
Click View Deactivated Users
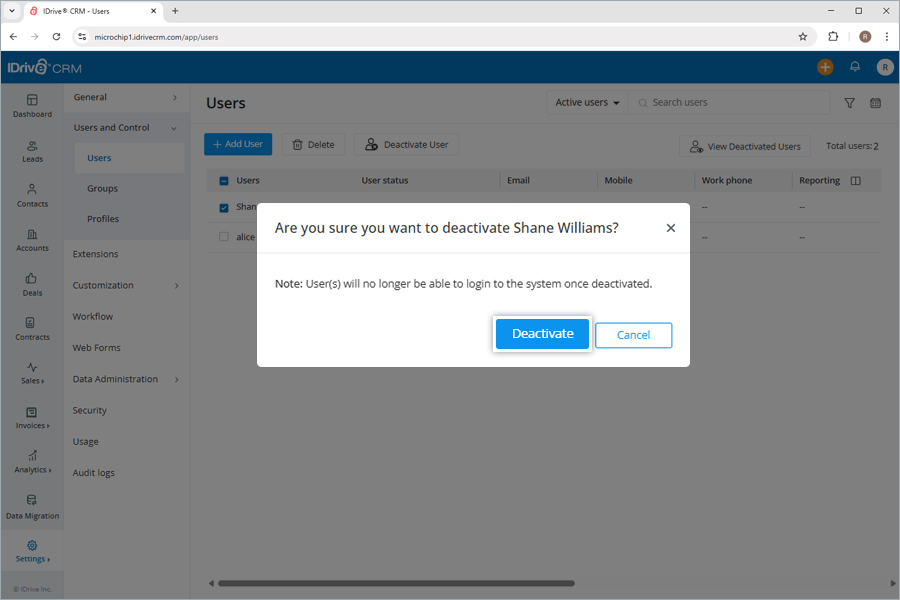pos(744,146)
